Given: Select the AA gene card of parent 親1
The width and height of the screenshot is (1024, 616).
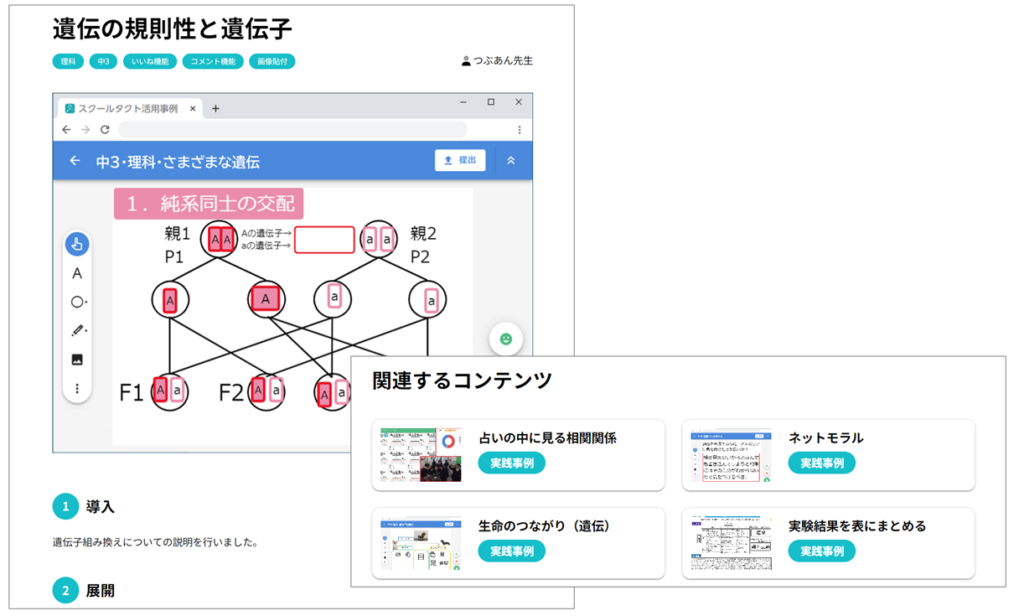Looking at the screenshot, I should click(x=220, y=240).
